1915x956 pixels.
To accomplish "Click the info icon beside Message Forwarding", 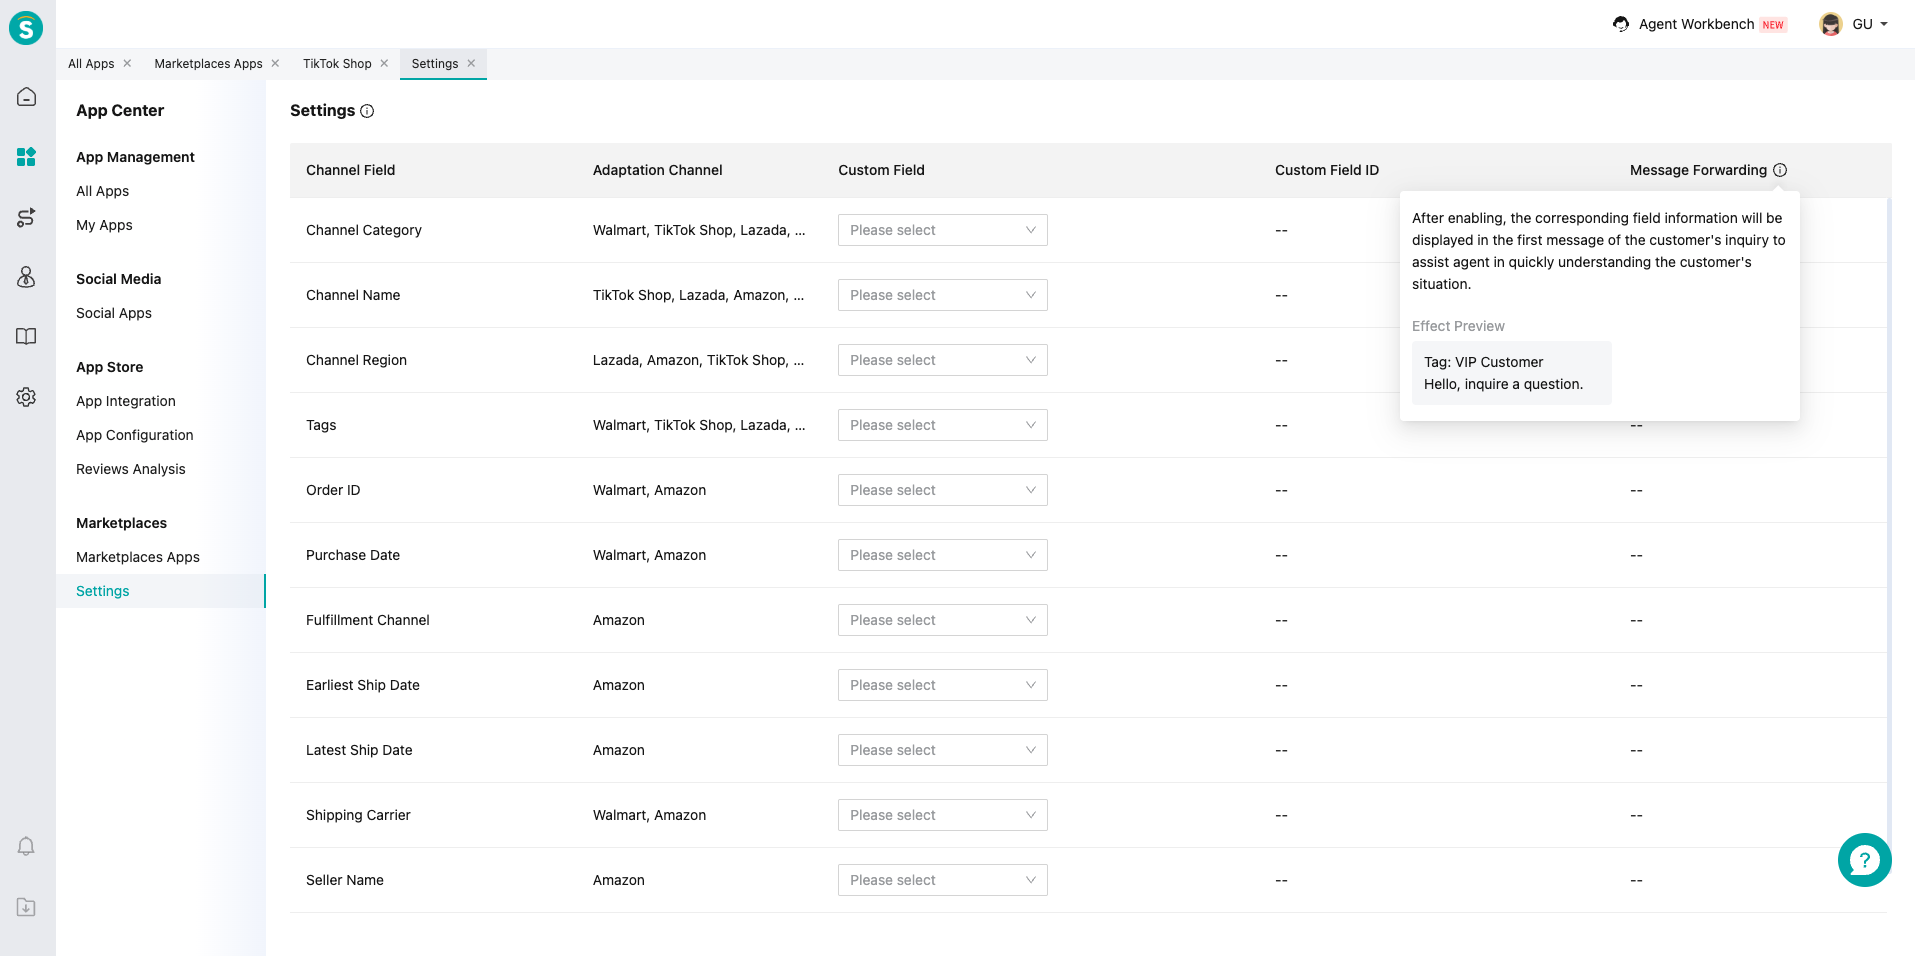I will point(1780,170).
